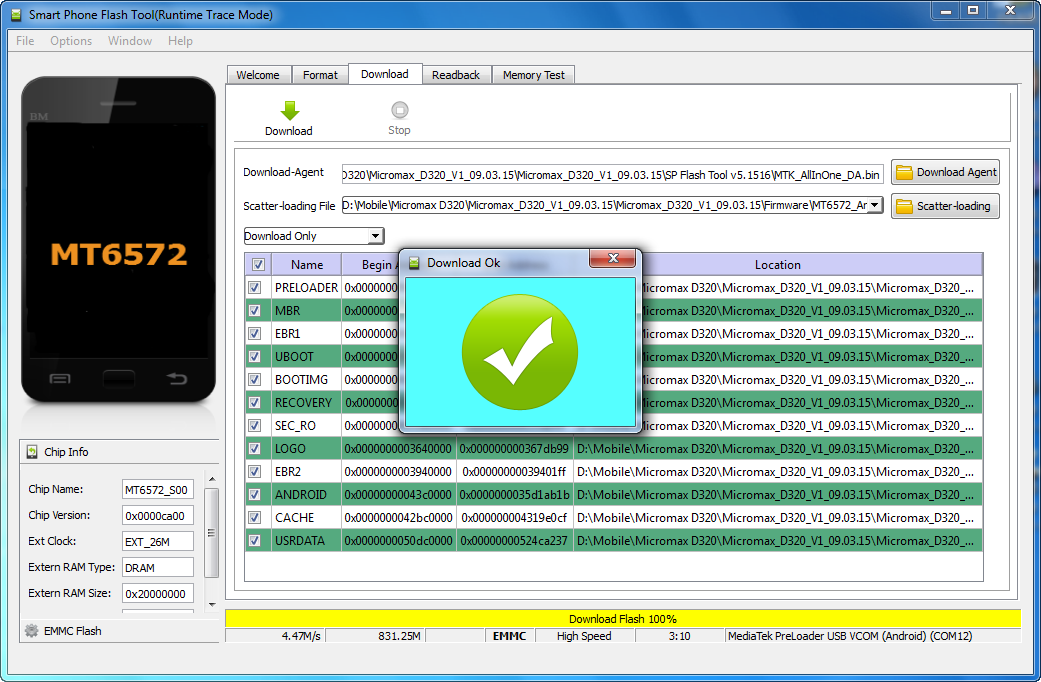Toggle the select-all header checkbox

[x=258, y=265]
